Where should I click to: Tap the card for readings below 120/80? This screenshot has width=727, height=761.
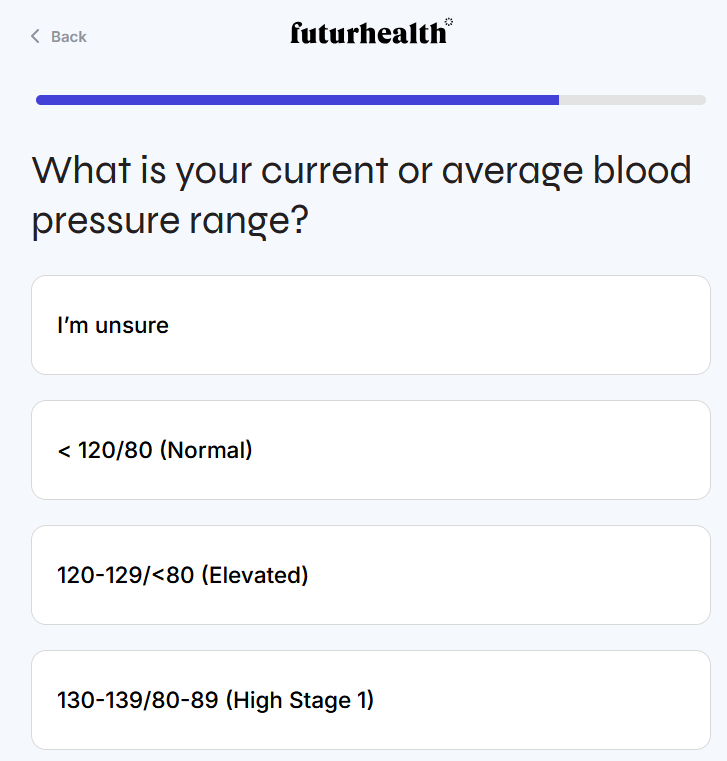click(371, 450)
